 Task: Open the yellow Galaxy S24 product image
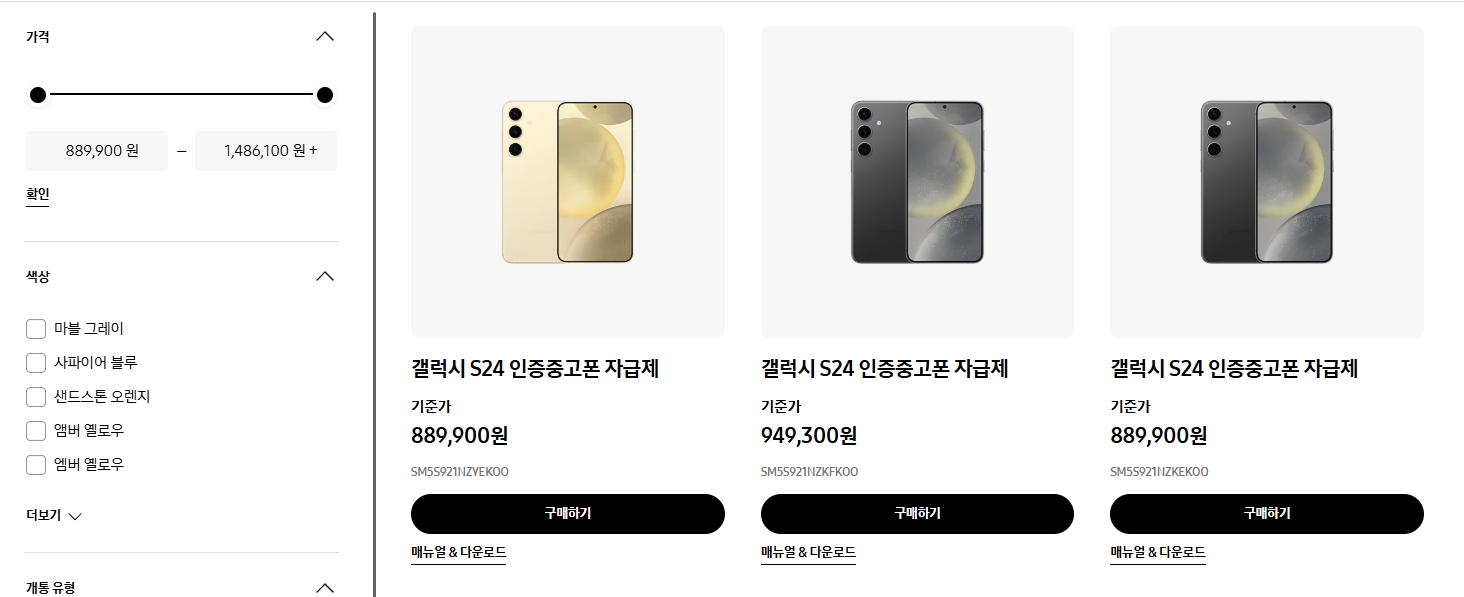568,182
